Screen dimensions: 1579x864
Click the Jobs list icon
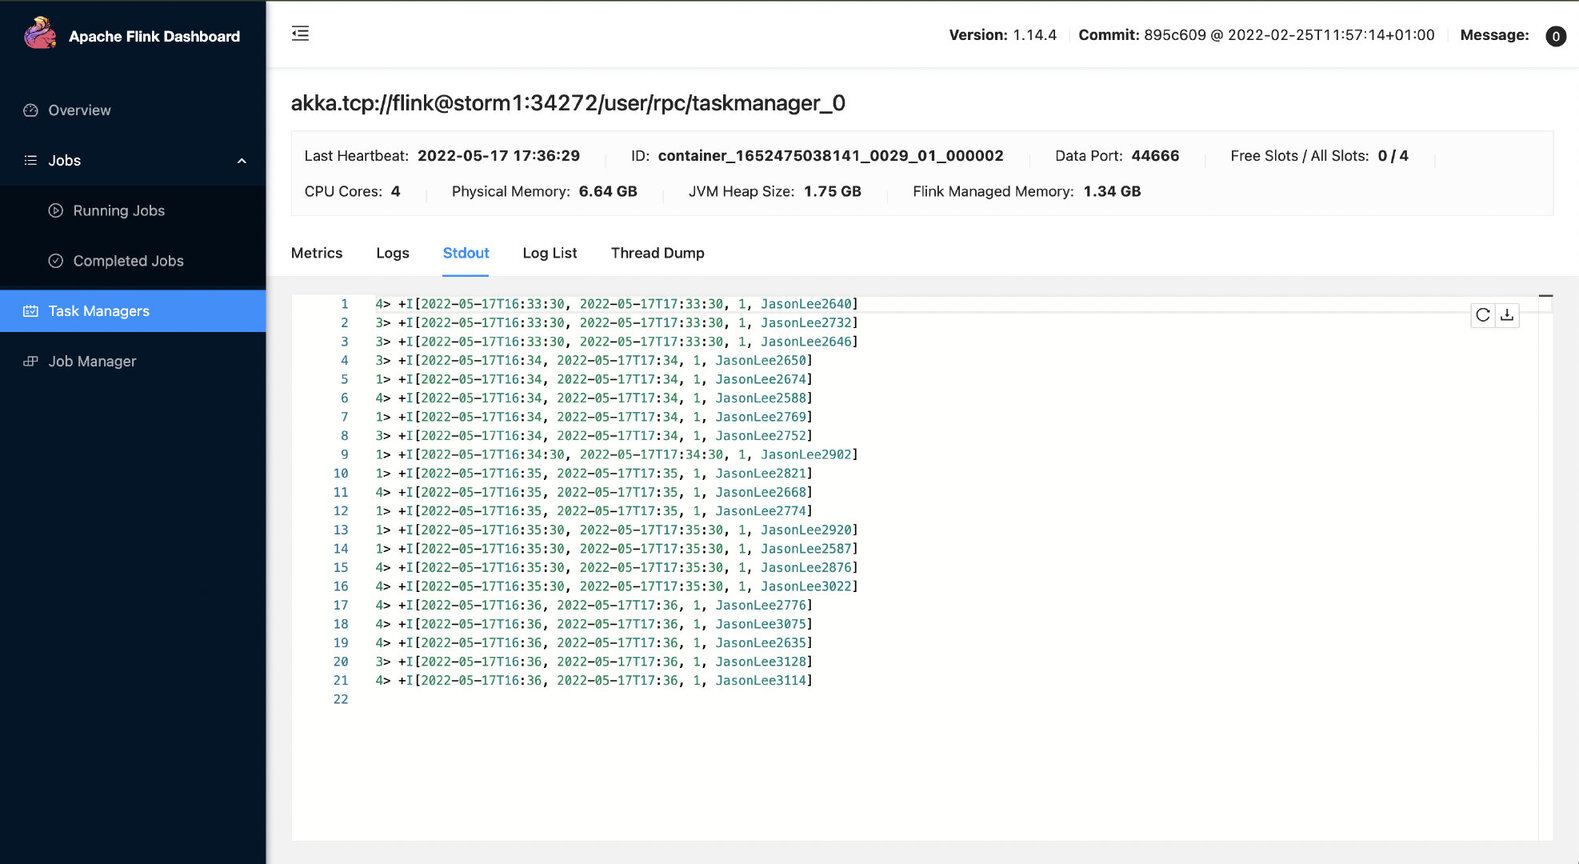point(31,160)
